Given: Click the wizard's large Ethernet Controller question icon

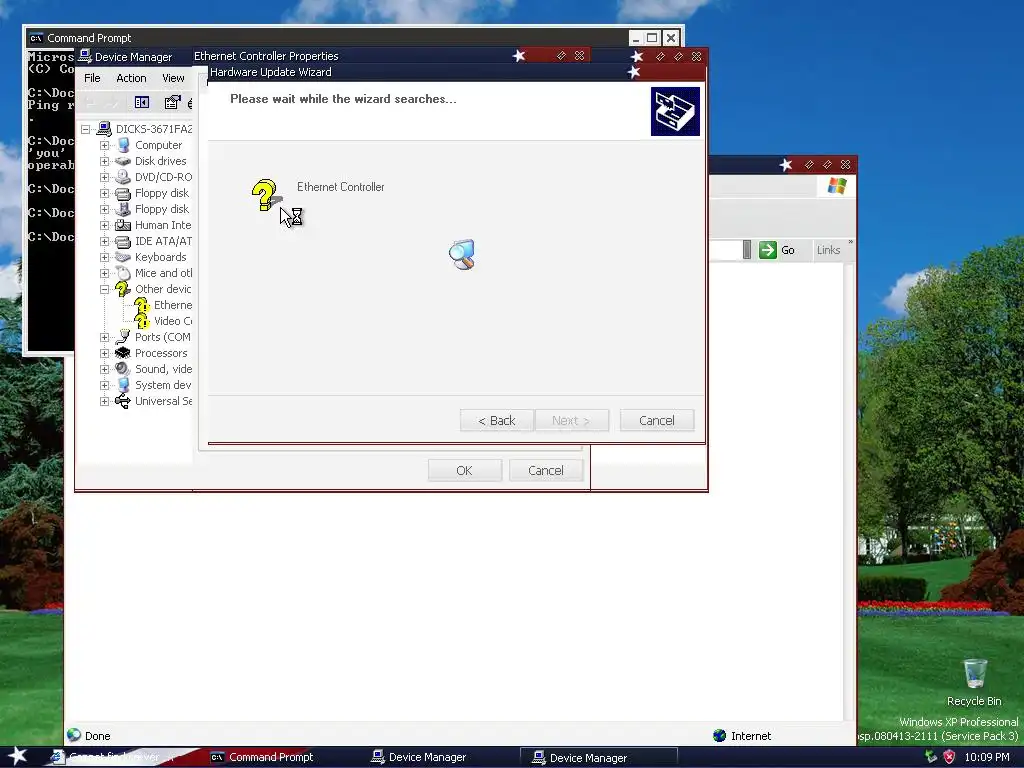Looking at the screenshot, I should pos(266,195).
